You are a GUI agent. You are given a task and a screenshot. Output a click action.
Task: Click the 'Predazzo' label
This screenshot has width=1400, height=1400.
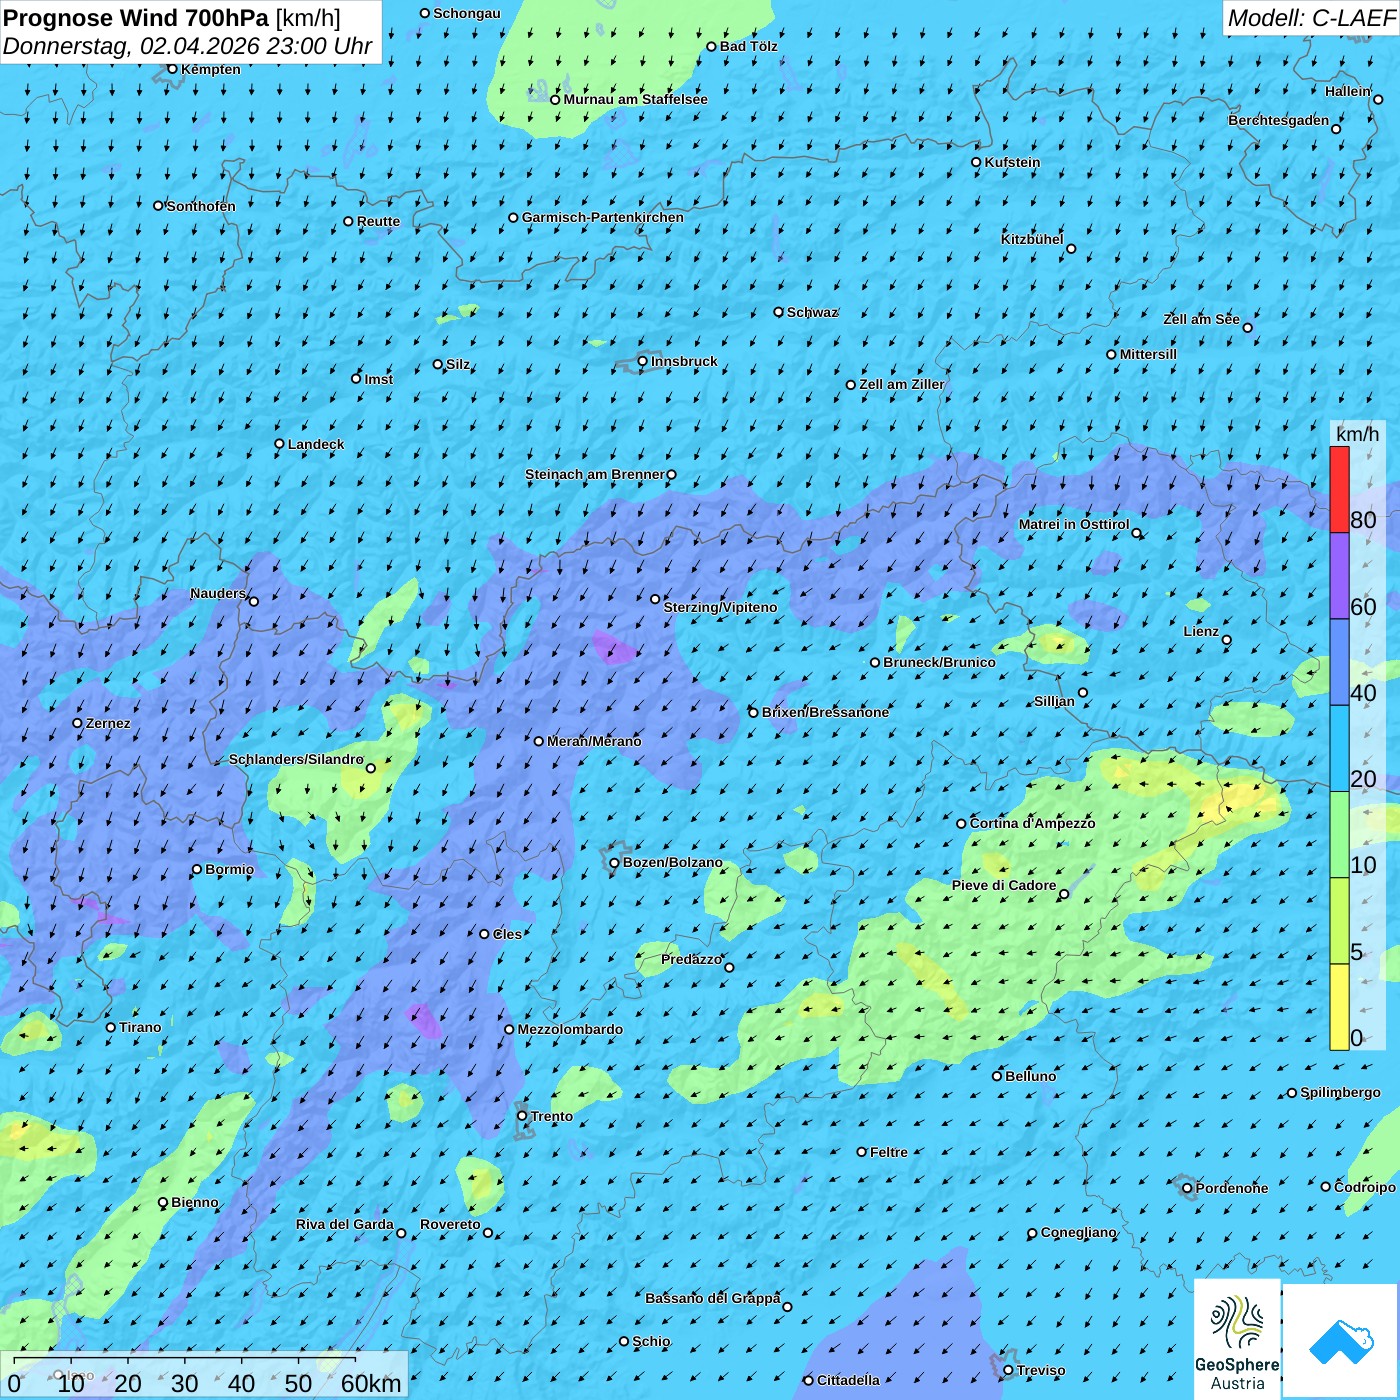pyautogui.click(x=691, y=959)
